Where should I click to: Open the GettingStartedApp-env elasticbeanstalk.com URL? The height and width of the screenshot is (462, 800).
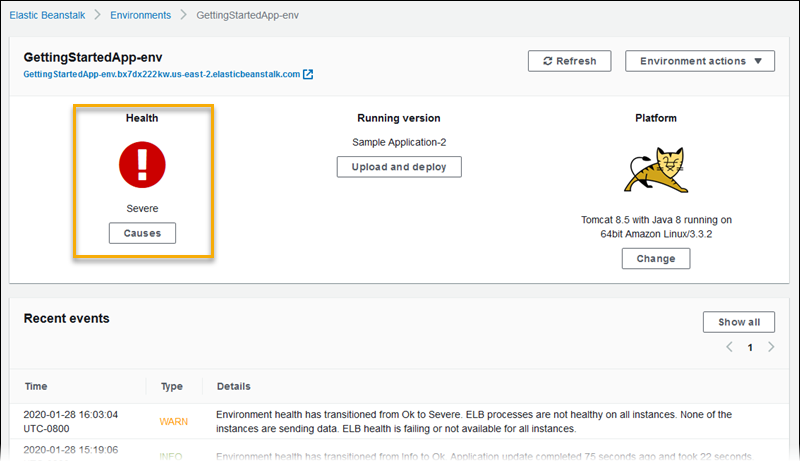(x=161, y=74)
